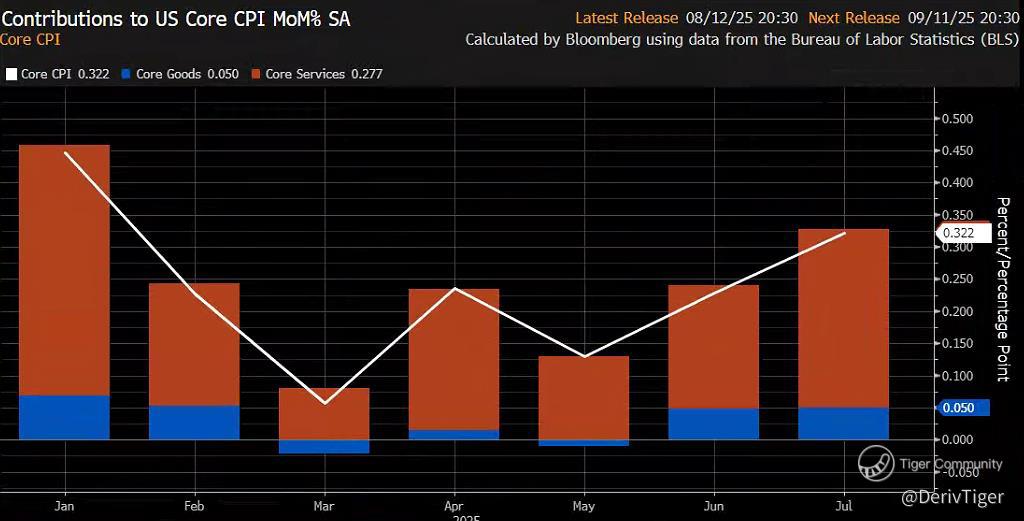Select the 'Core CPI 0.322' legend label

(x=65, y=74)
